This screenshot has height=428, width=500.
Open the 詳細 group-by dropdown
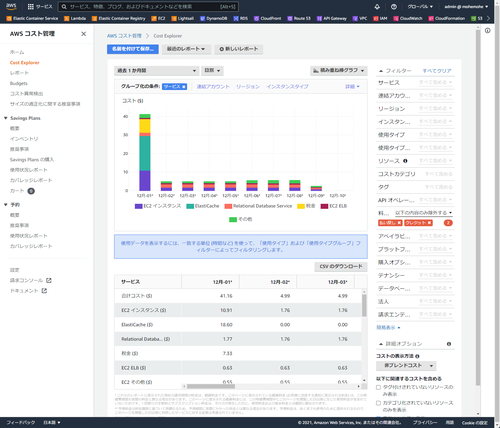coord(352,87)
